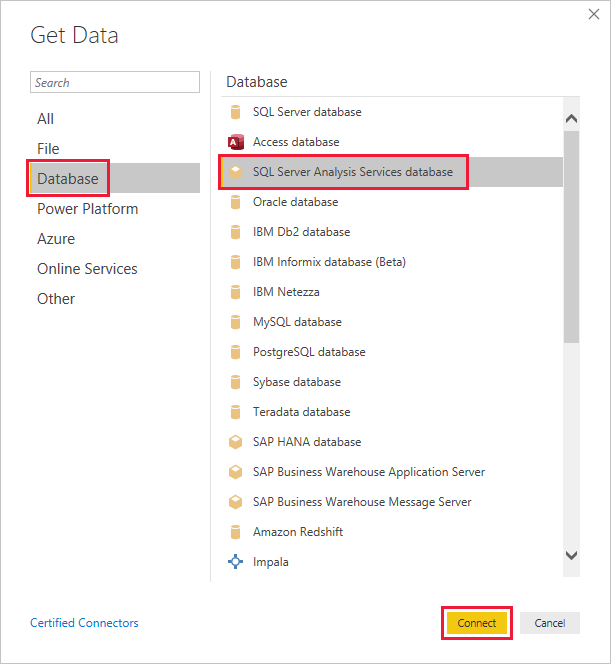The width and height of the screenshot is (611, 664).
Task: Click the Amazon Redshift cylinder icon
Action: (236, 532)
